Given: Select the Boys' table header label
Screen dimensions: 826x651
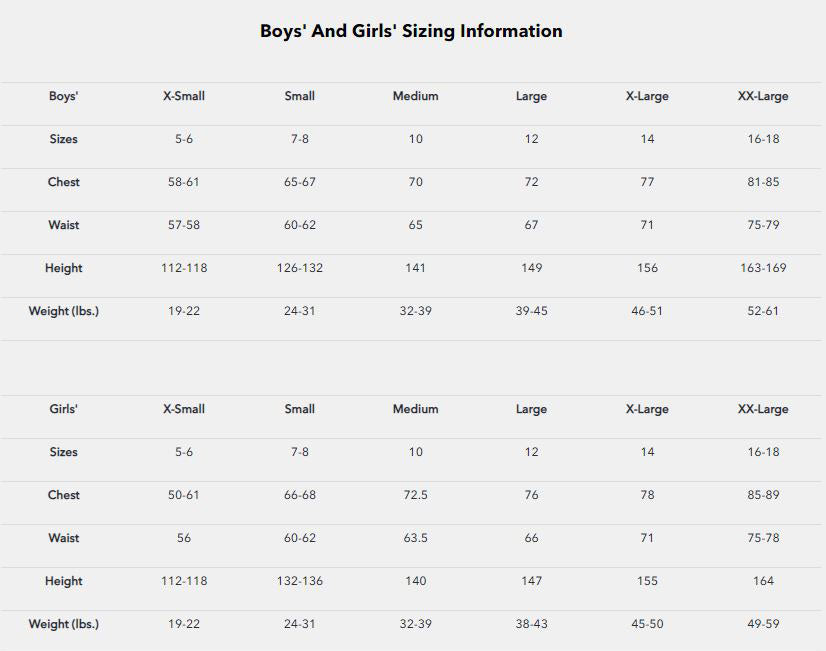Looking at the screenshot, I should click(63, 97).
